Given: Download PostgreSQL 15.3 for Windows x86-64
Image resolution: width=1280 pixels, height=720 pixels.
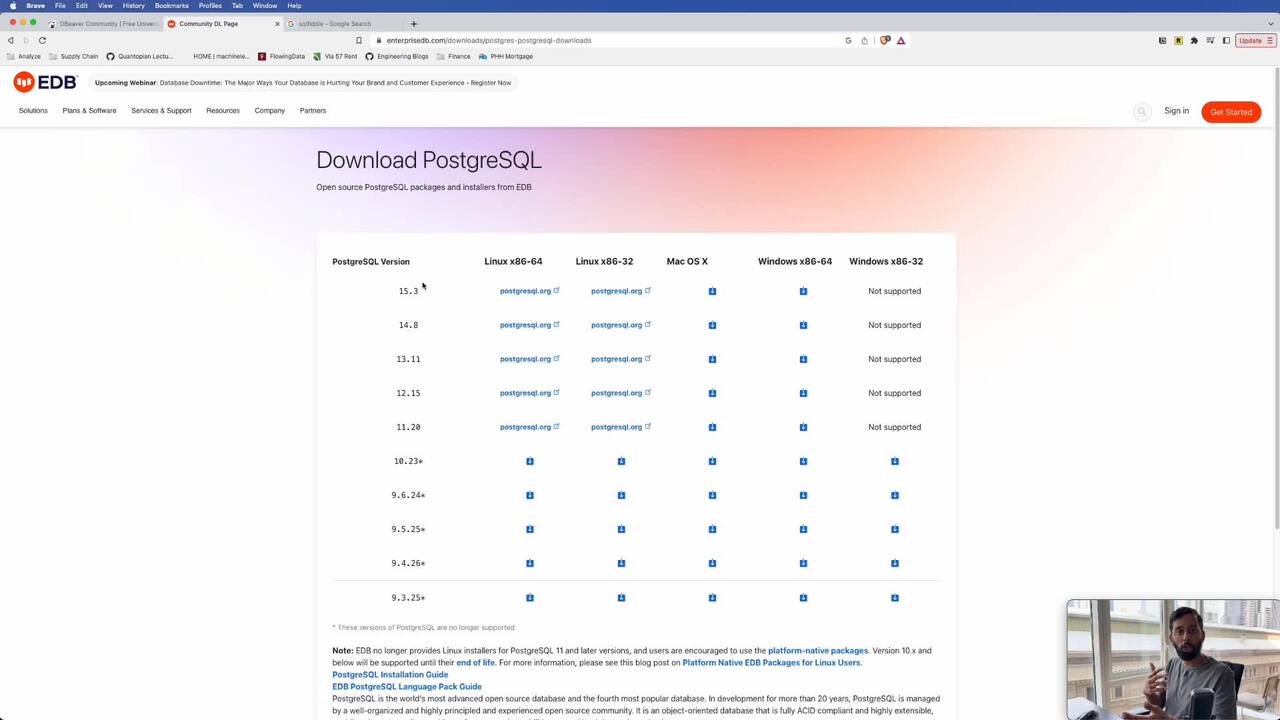Looking at the screenshot, I should 803,291.
